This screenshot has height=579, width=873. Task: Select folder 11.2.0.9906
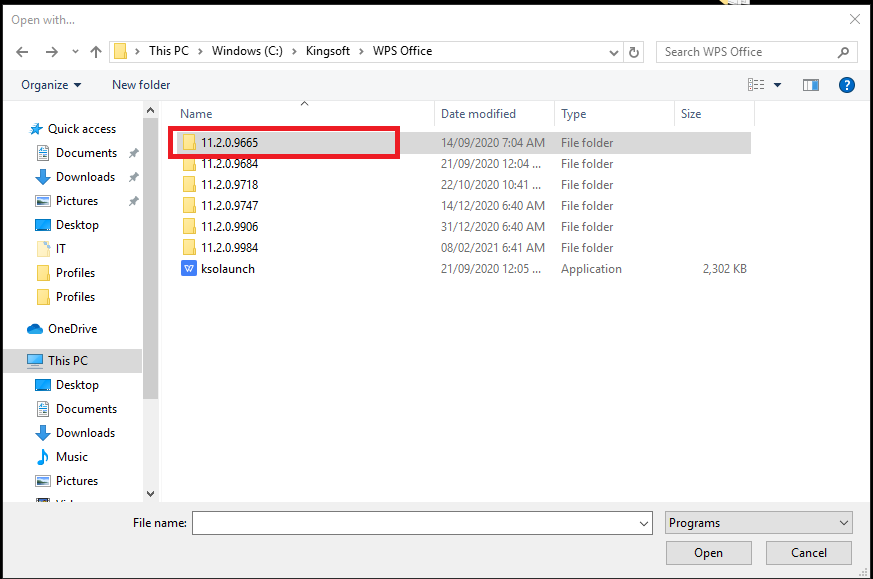tap(464, 227)
